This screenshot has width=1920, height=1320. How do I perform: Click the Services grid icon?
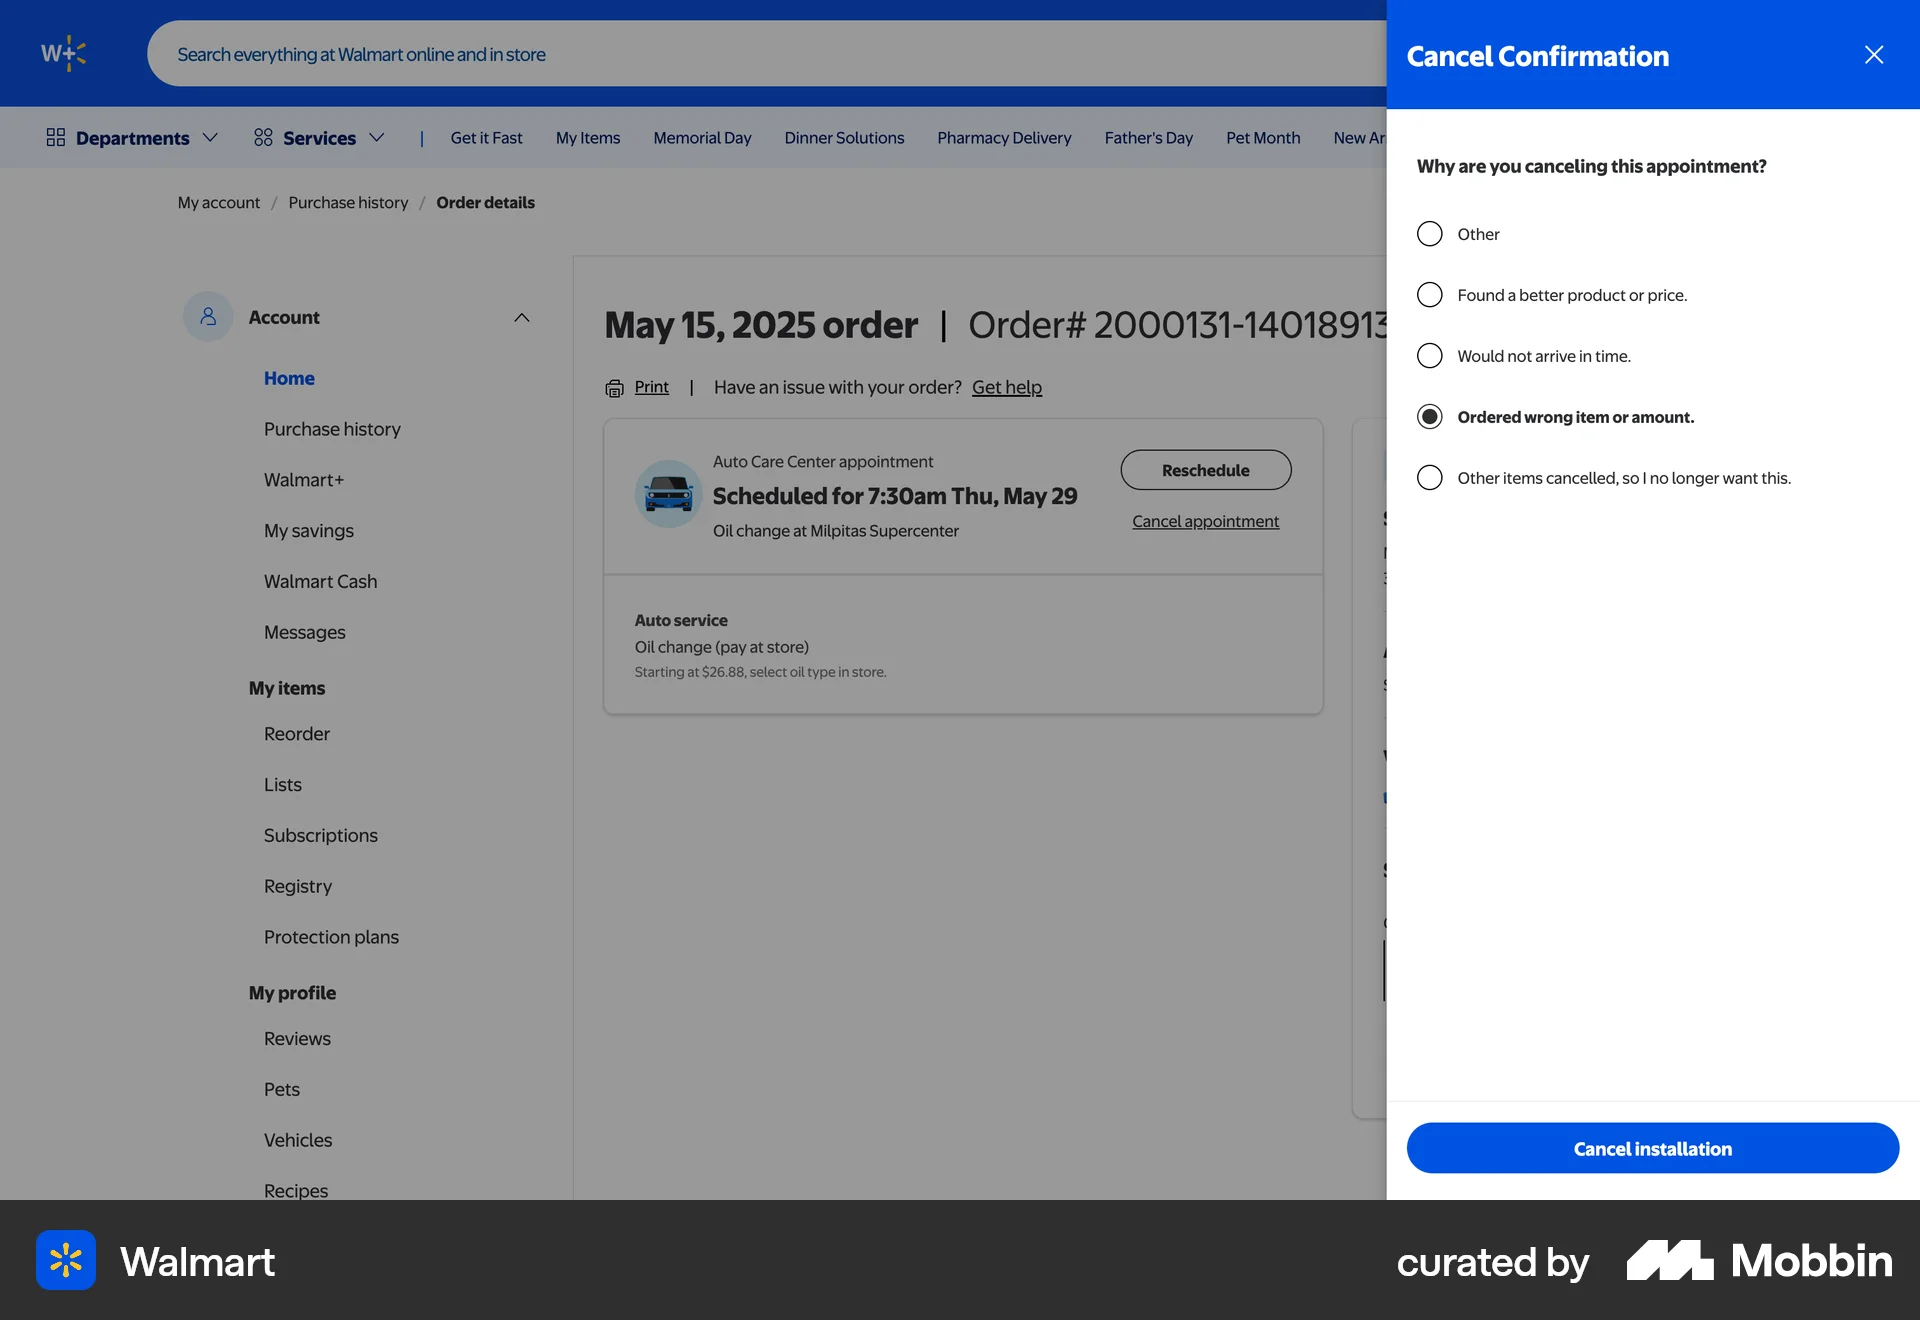click(x=262, y=137)
